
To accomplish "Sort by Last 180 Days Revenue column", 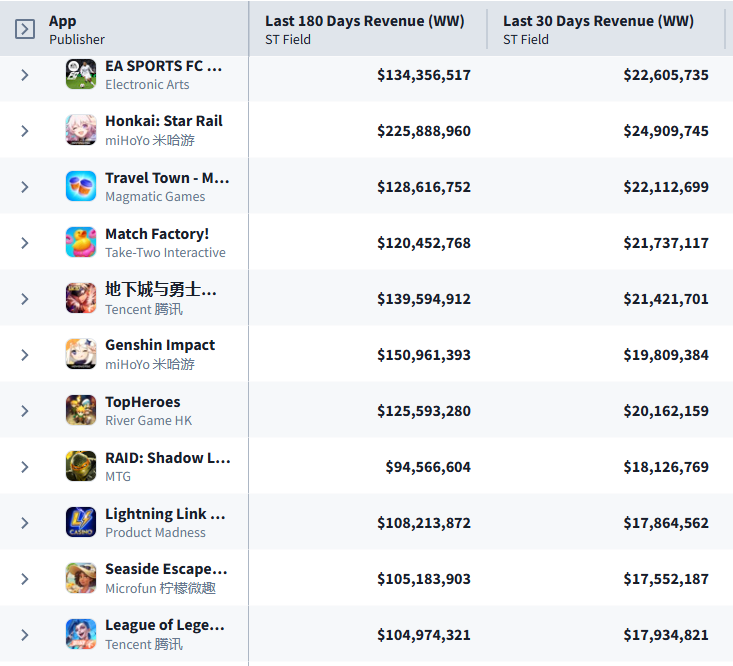I will [x=364, y=21].
